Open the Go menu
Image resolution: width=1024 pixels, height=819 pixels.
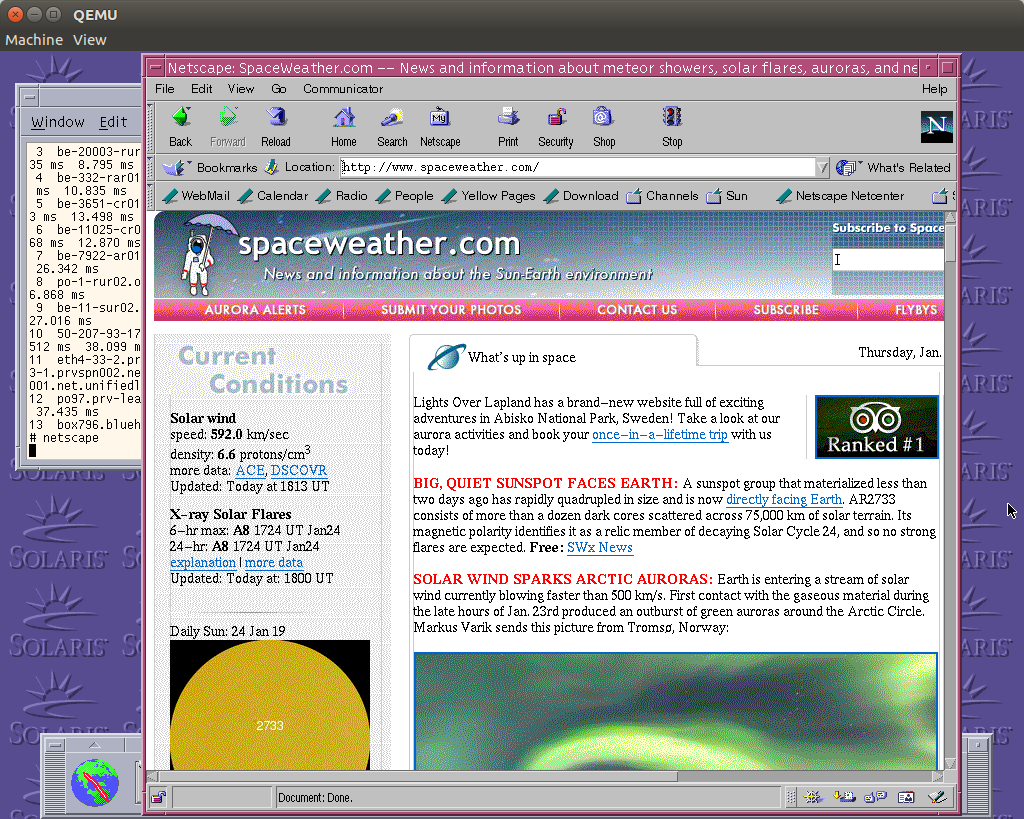(x=279, y=89)
